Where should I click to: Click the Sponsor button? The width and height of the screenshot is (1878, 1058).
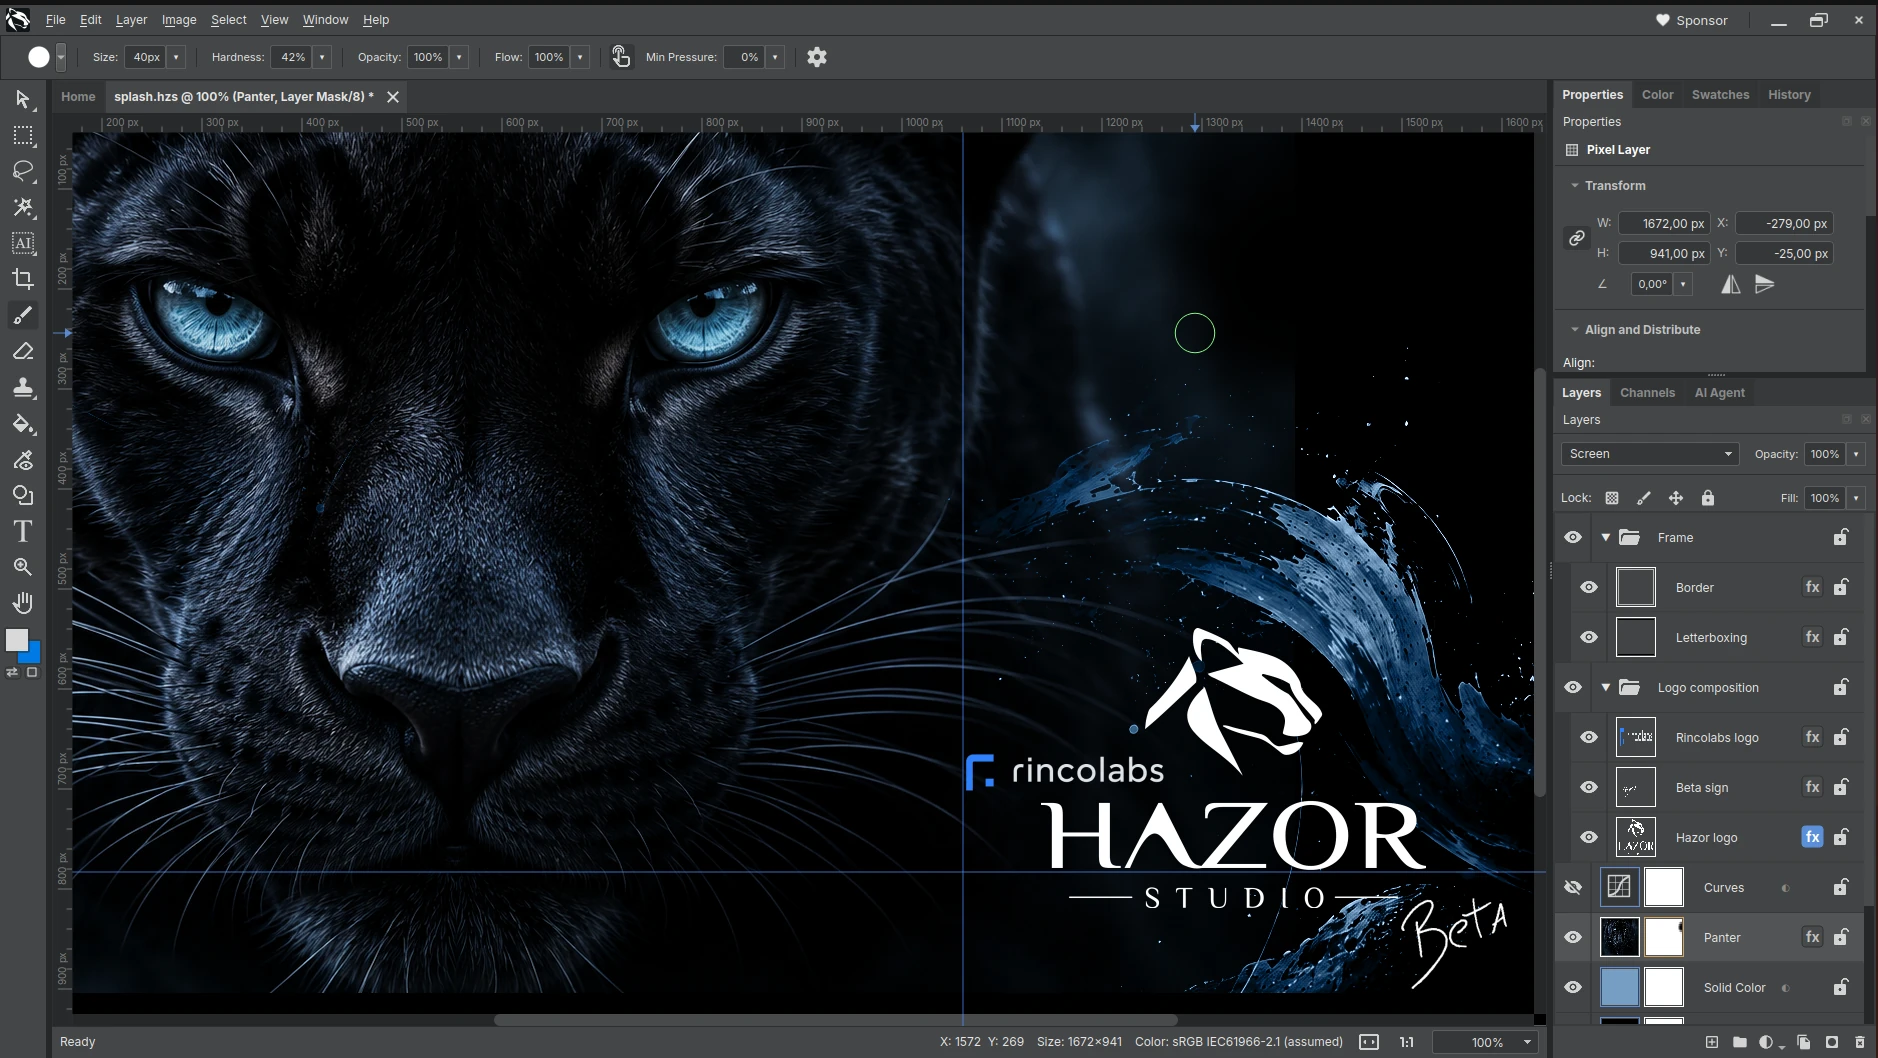point(1692,20)
